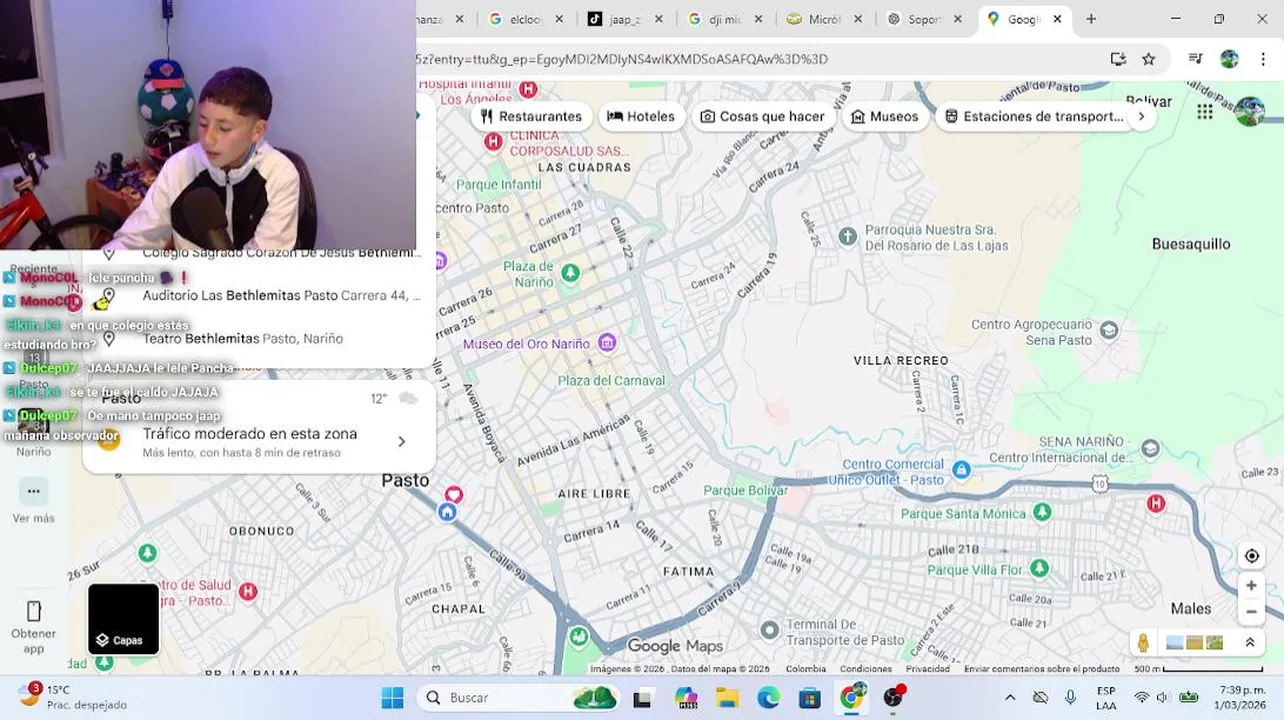Open File Explorer from taskbar
This screenshot has width=1284, height=720.
point(726,698)
